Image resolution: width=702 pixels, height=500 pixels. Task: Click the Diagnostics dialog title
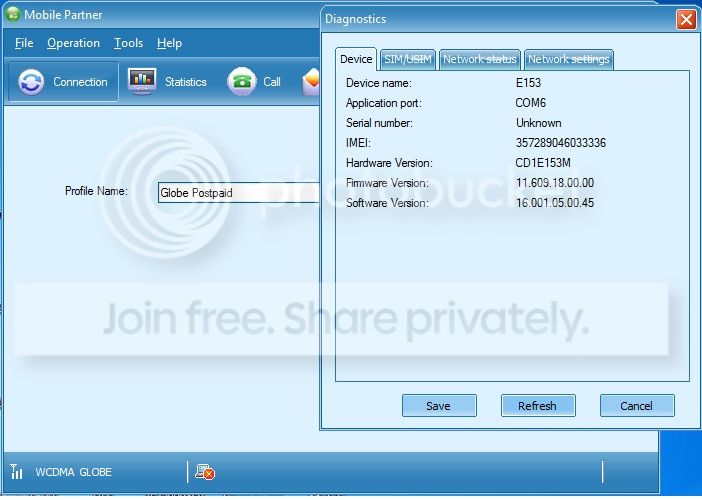355,19
